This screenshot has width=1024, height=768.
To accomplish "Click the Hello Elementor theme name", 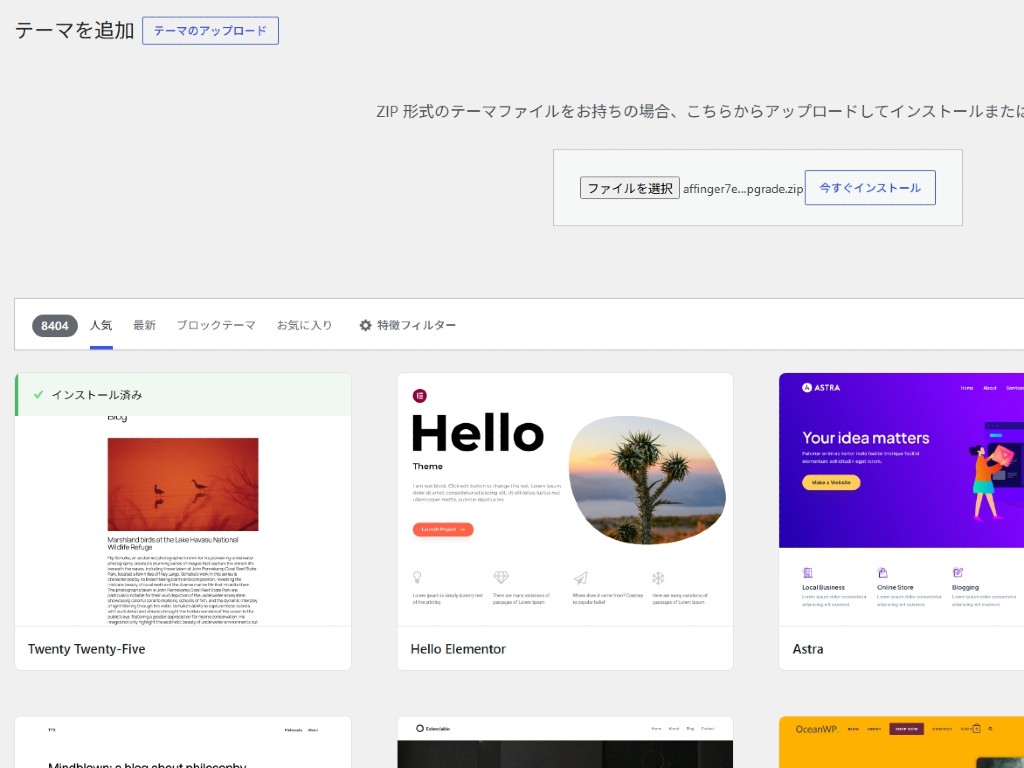I will coord(458,649).
